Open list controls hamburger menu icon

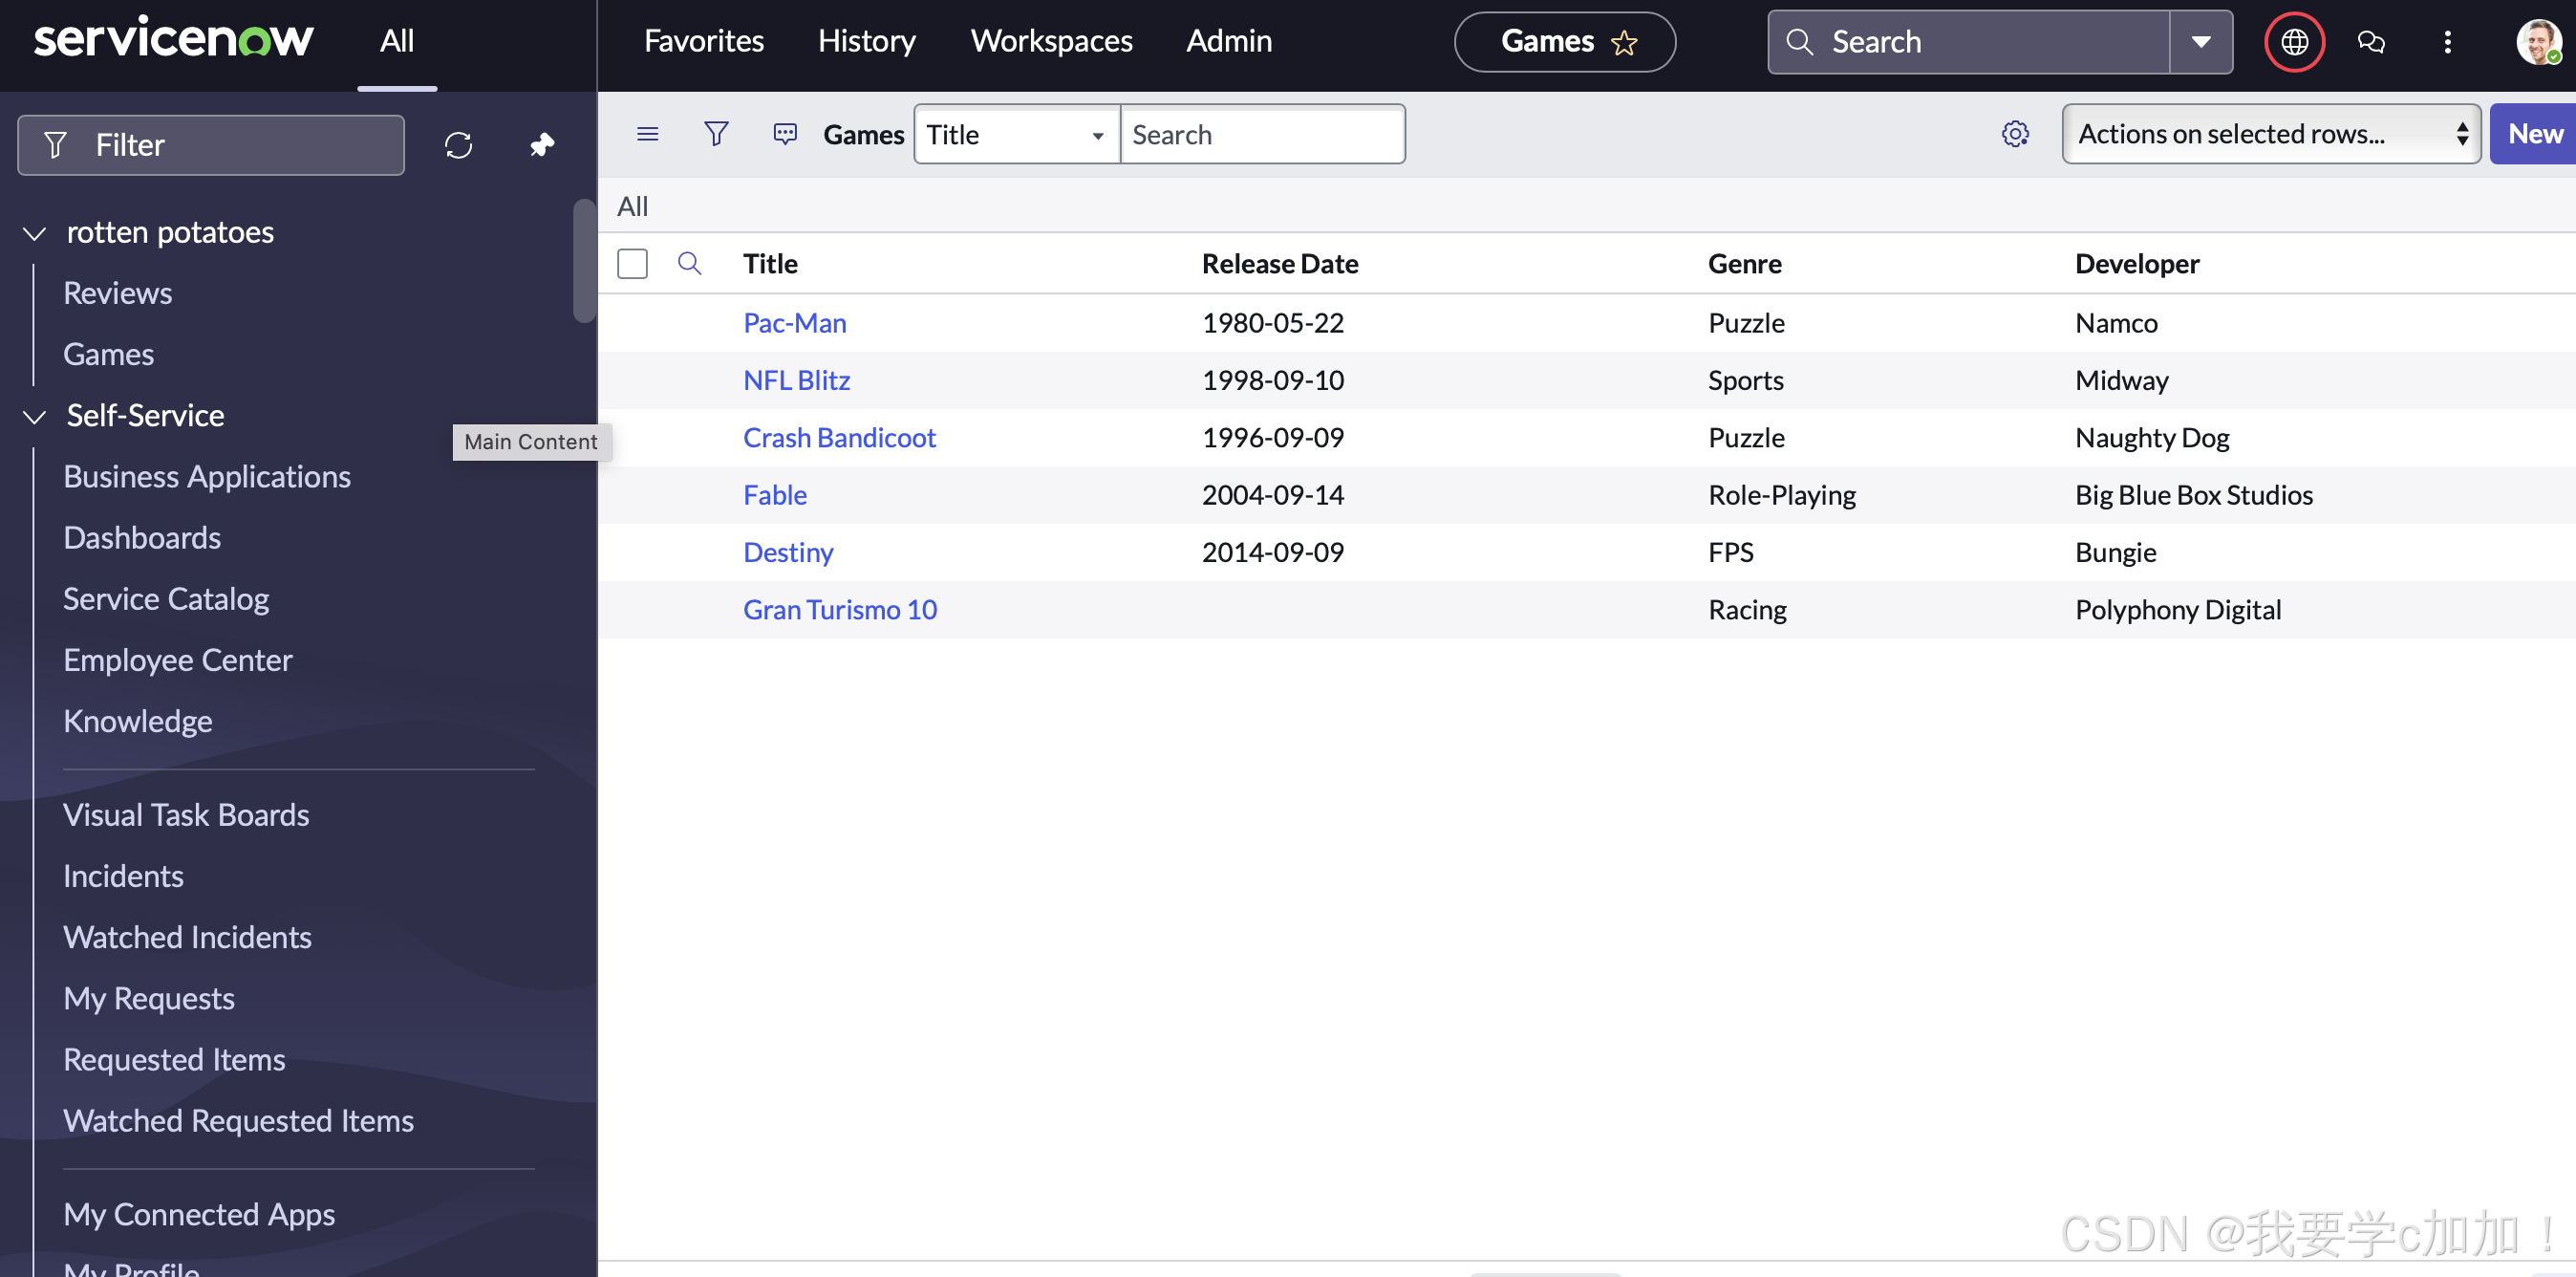(x=647, y=134)
